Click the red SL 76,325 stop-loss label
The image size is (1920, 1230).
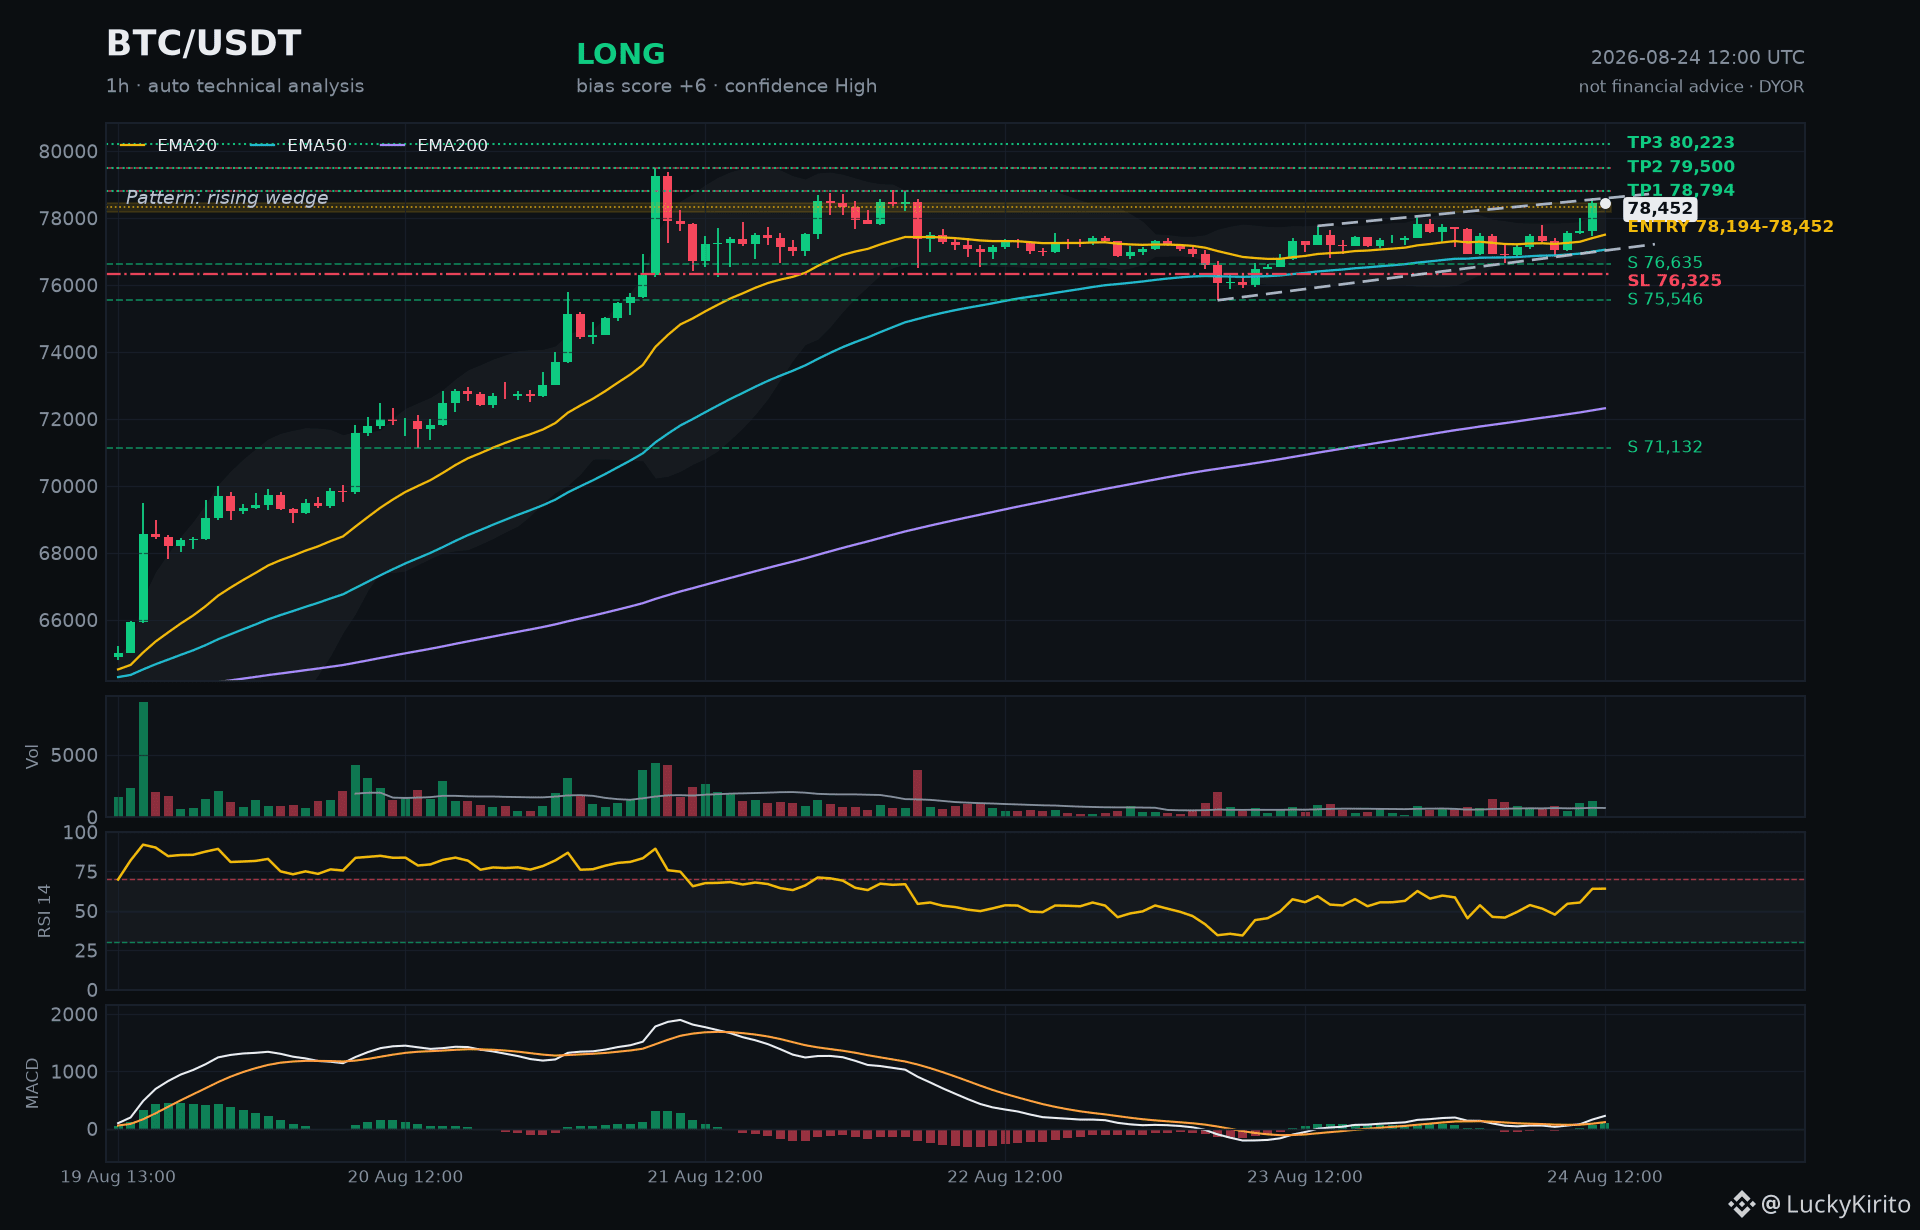1675,281
